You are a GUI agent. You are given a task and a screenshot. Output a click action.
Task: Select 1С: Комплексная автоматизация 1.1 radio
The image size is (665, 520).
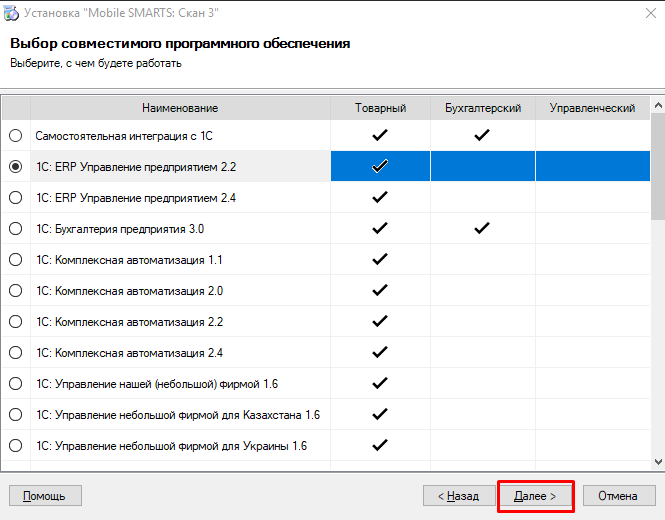(x=16, y=260)
